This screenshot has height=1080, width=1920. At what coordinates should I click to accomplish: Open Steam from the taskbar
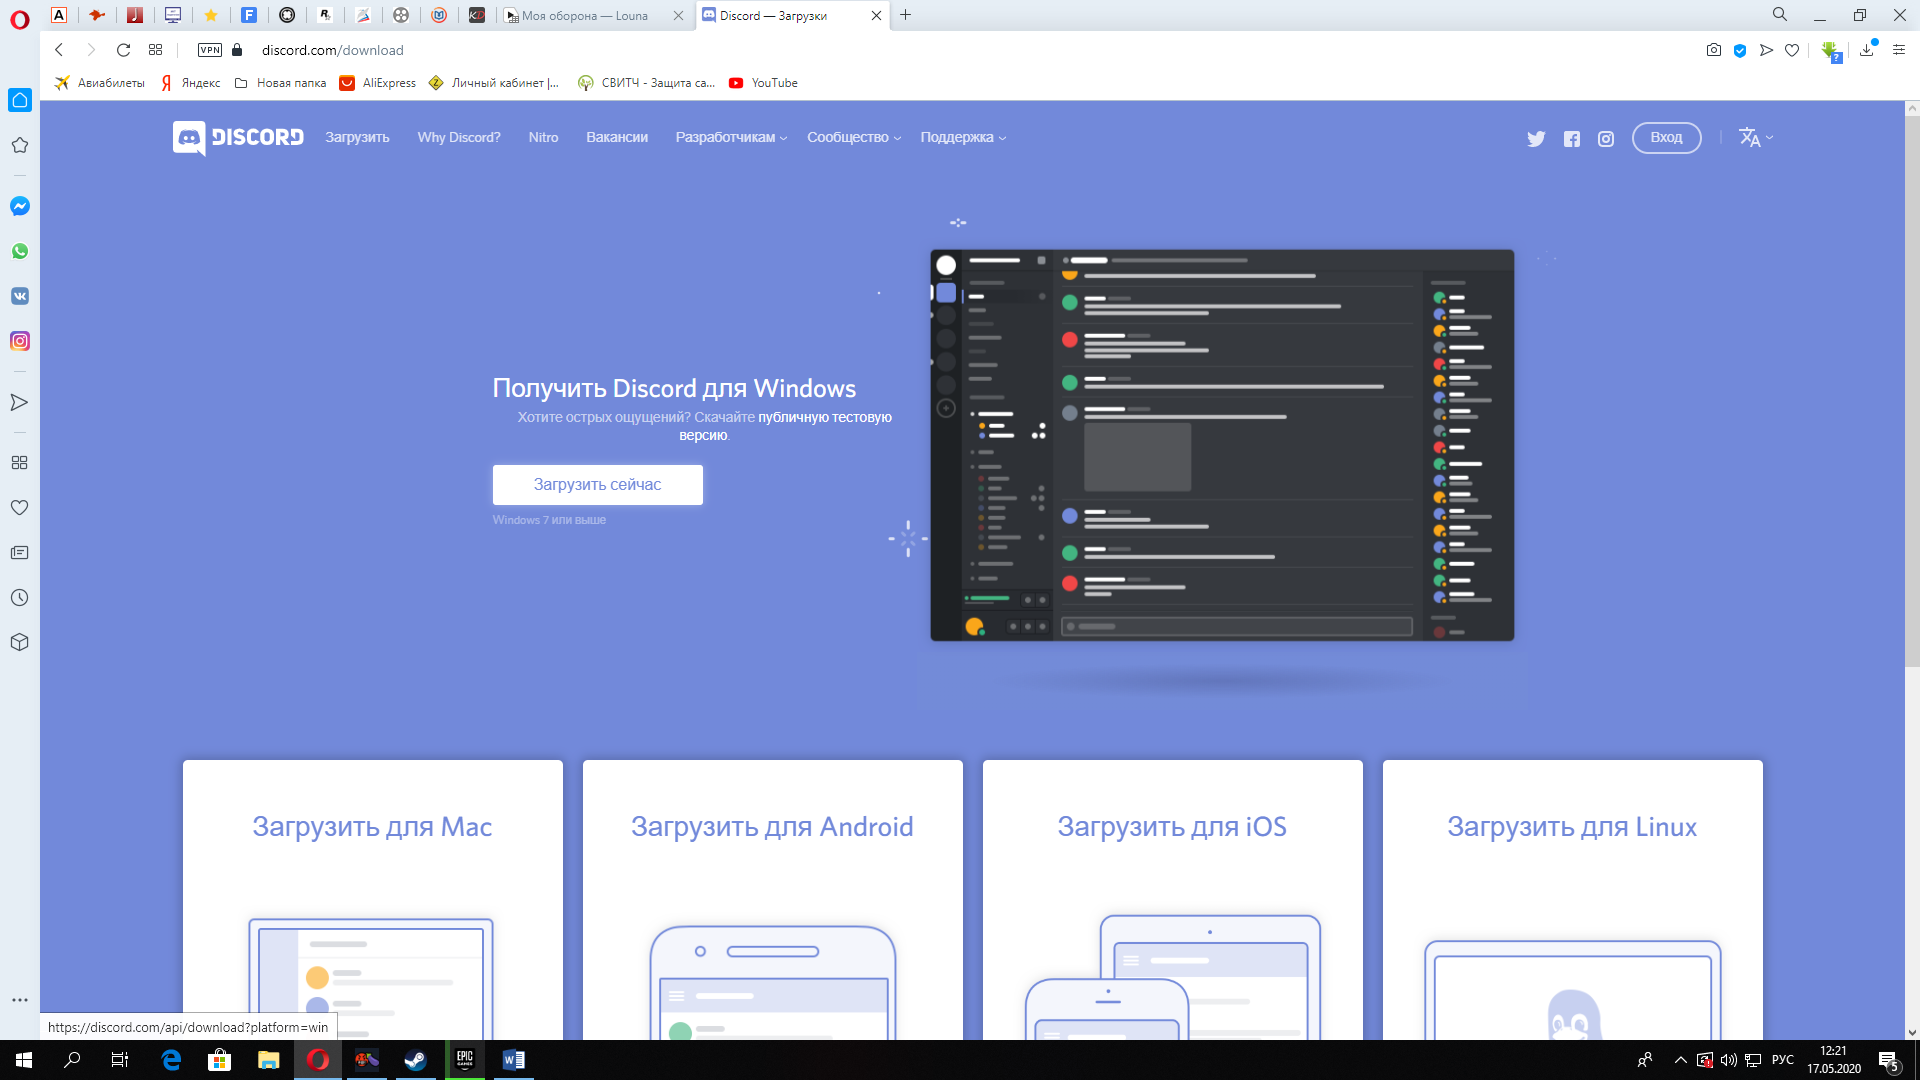click(415, 1060)
